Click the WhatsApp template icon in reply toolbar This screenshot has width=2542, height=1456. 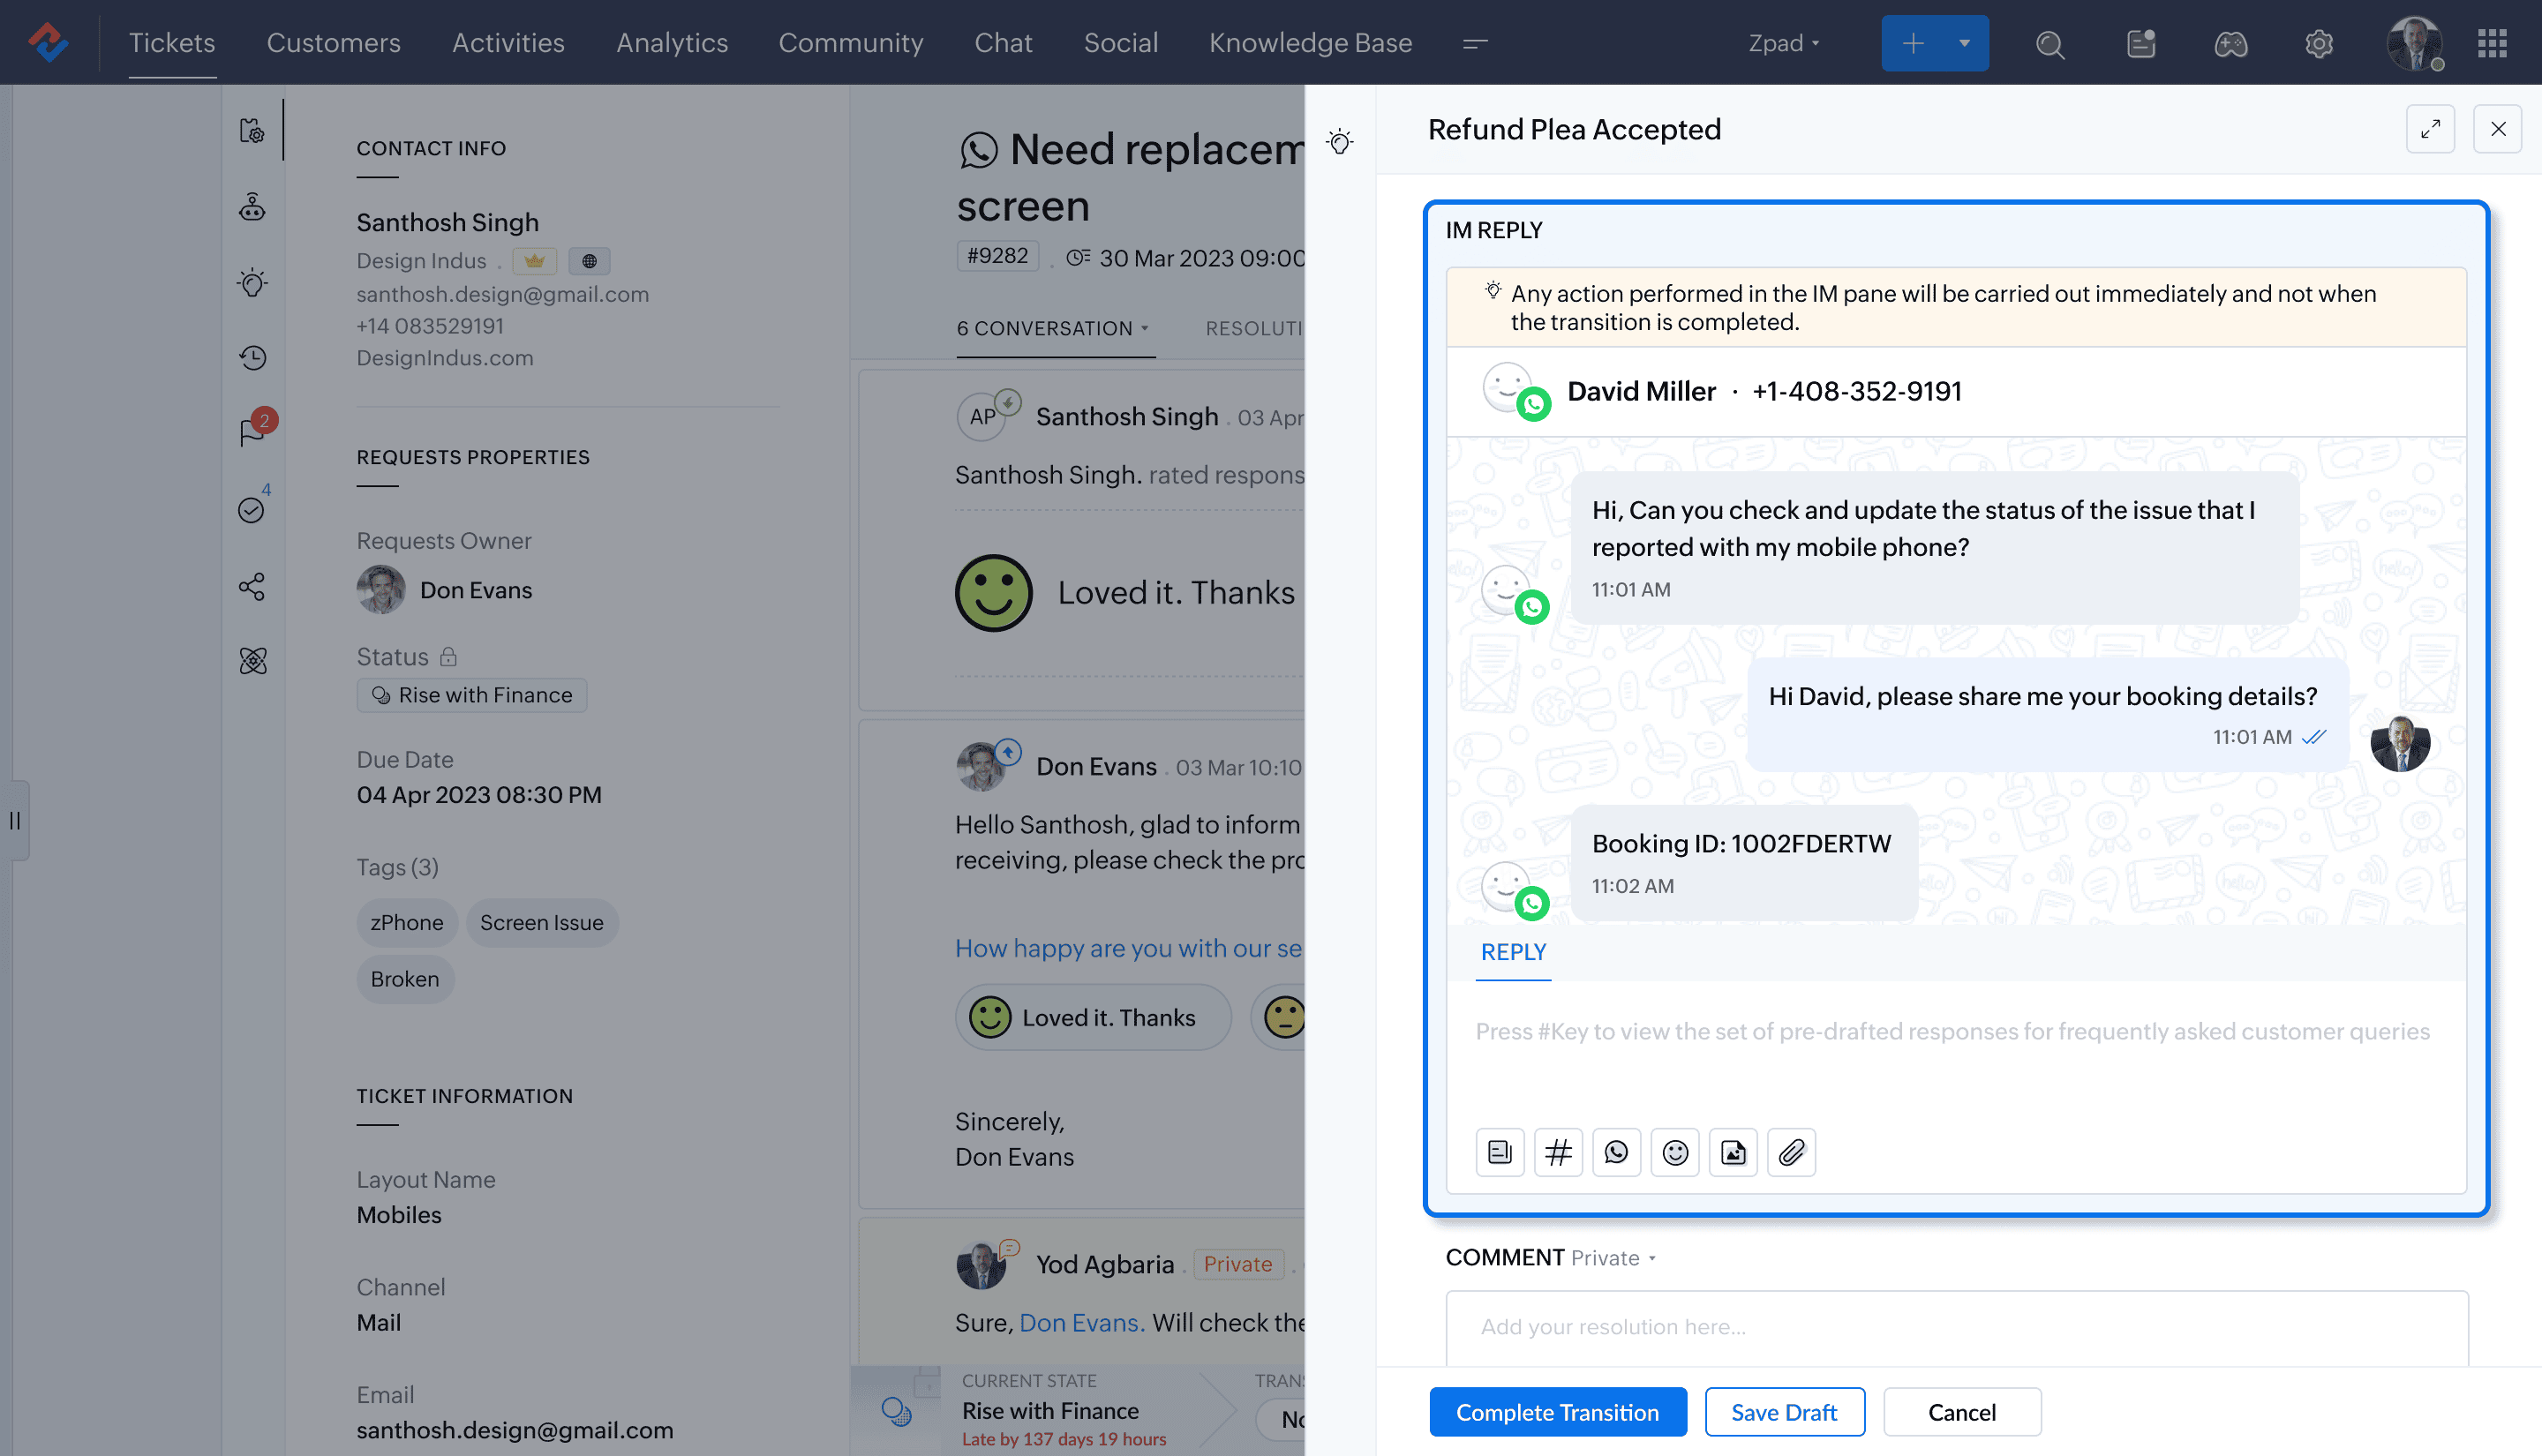tap(1616, 1152)
